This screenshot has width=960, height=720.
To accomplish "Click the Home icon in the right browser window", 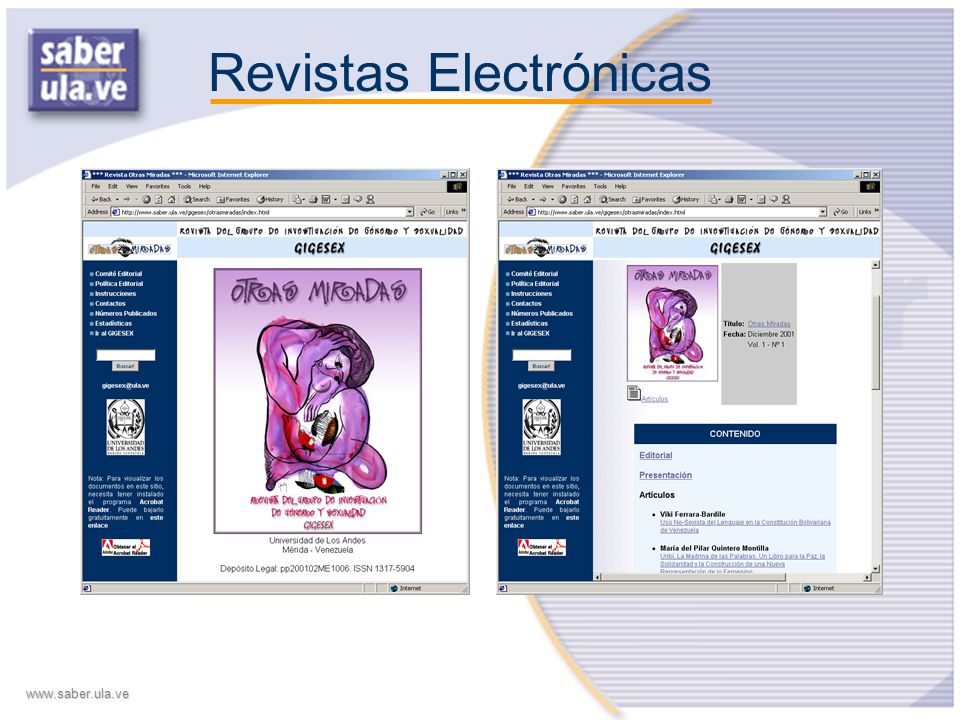I will [587, 199].
